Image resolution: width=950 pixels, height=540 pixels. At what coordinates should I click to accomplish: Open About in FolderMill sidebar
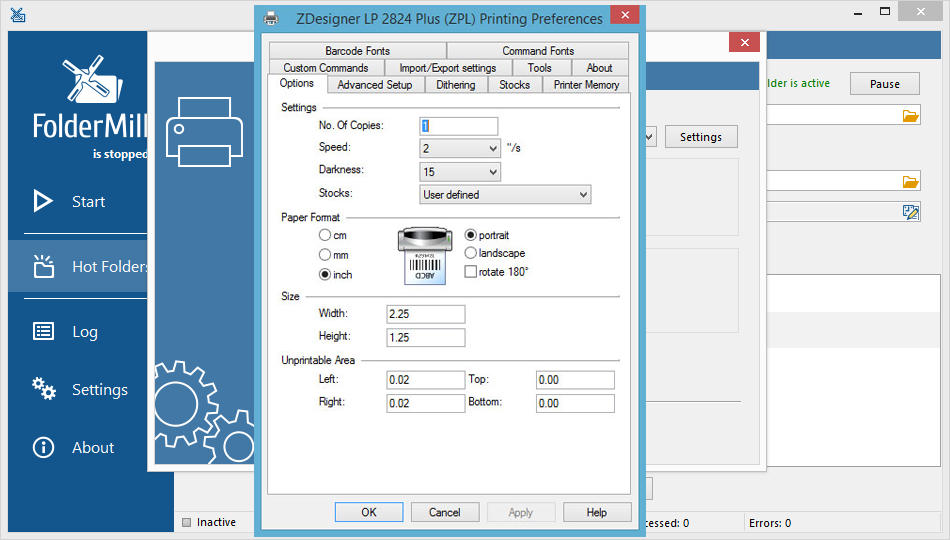[93, 448]
